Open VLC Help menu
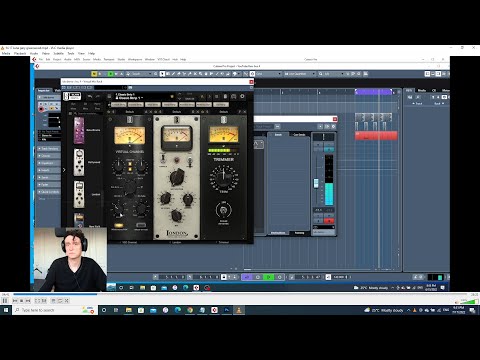The height and width of the screenshot is (360, 480). [x=92, y=53]
